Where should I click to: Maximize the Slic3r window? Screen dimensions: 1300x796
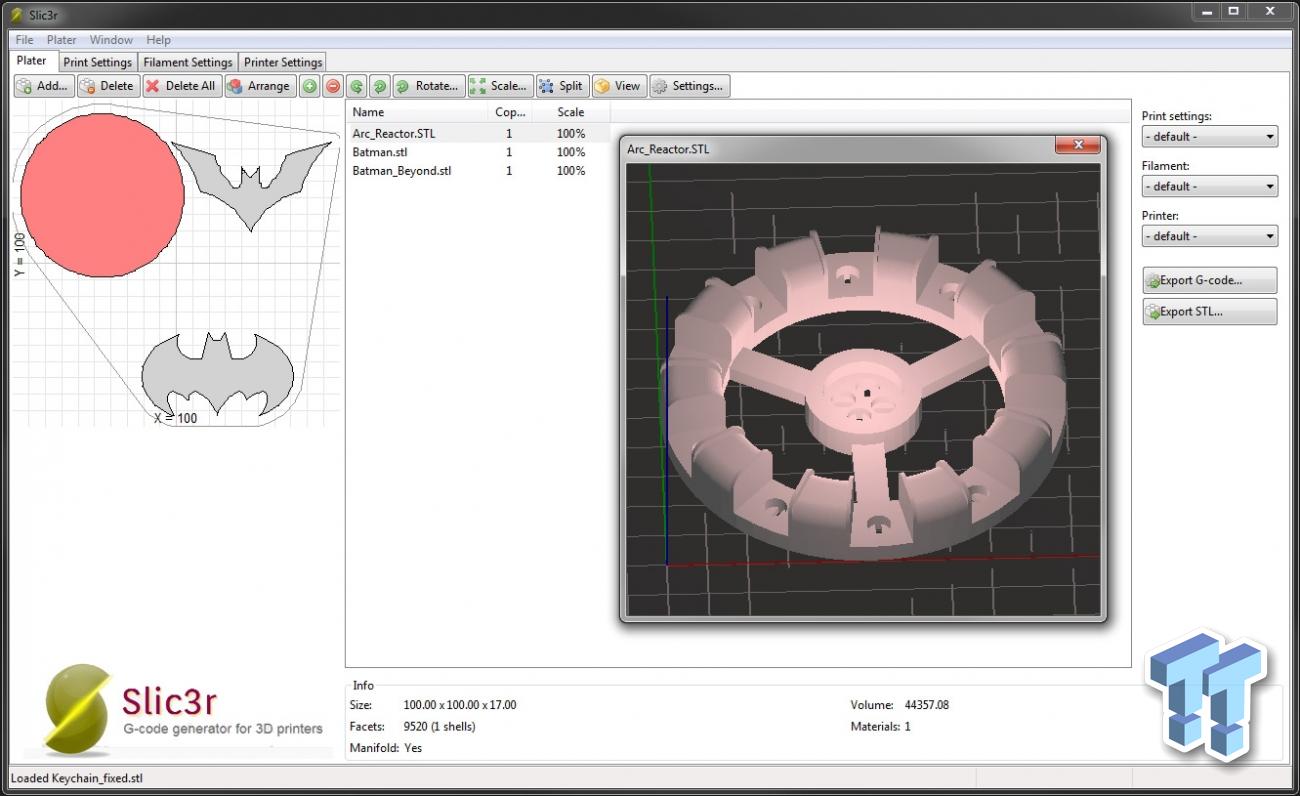1234,11
